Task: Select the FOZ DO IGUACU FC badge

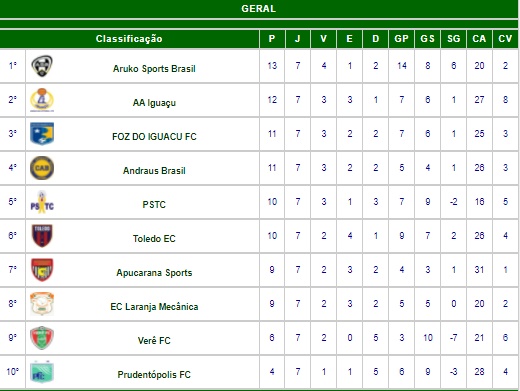Action: [42, 134]
